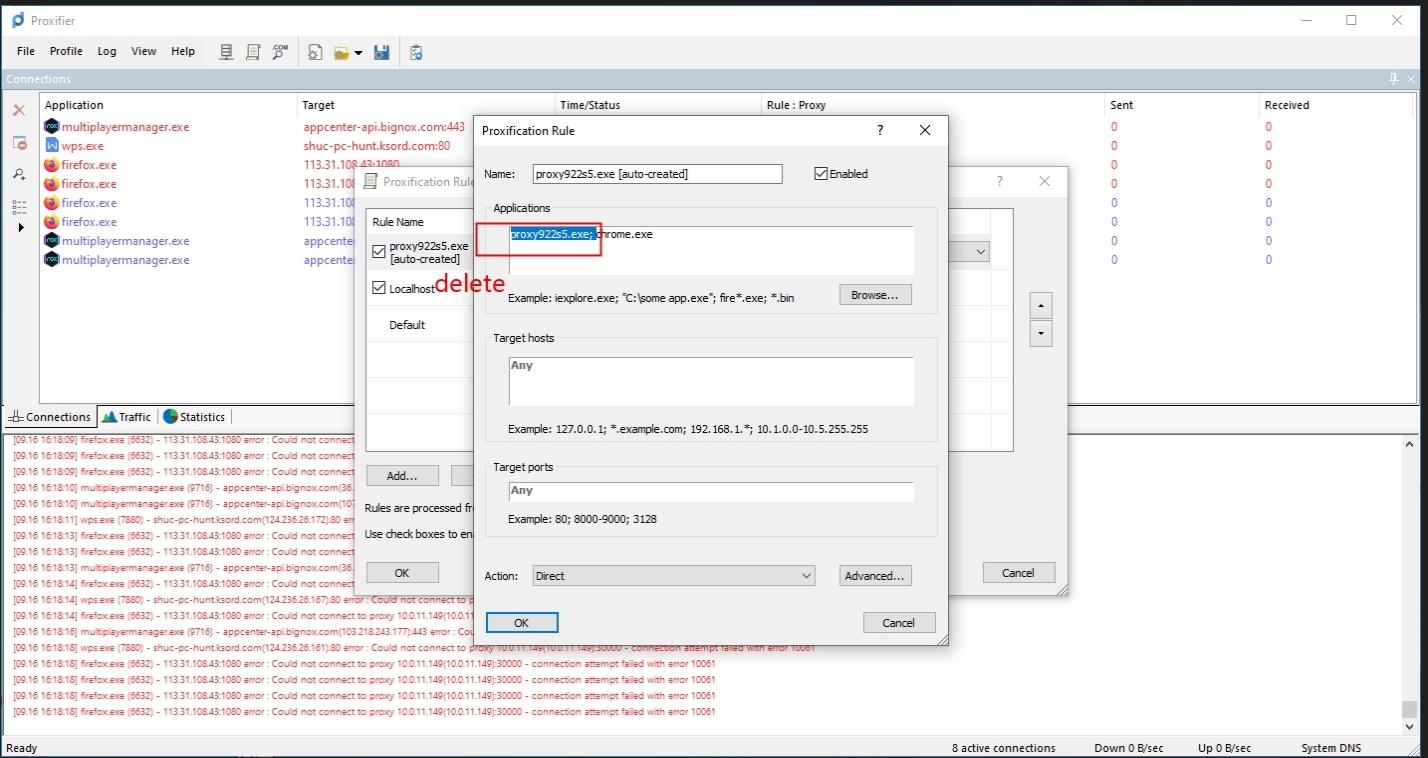Screen dimensions: 1428x758
Task: Click the log clipboard toolbar icon
Action: [x=416, y=51]
